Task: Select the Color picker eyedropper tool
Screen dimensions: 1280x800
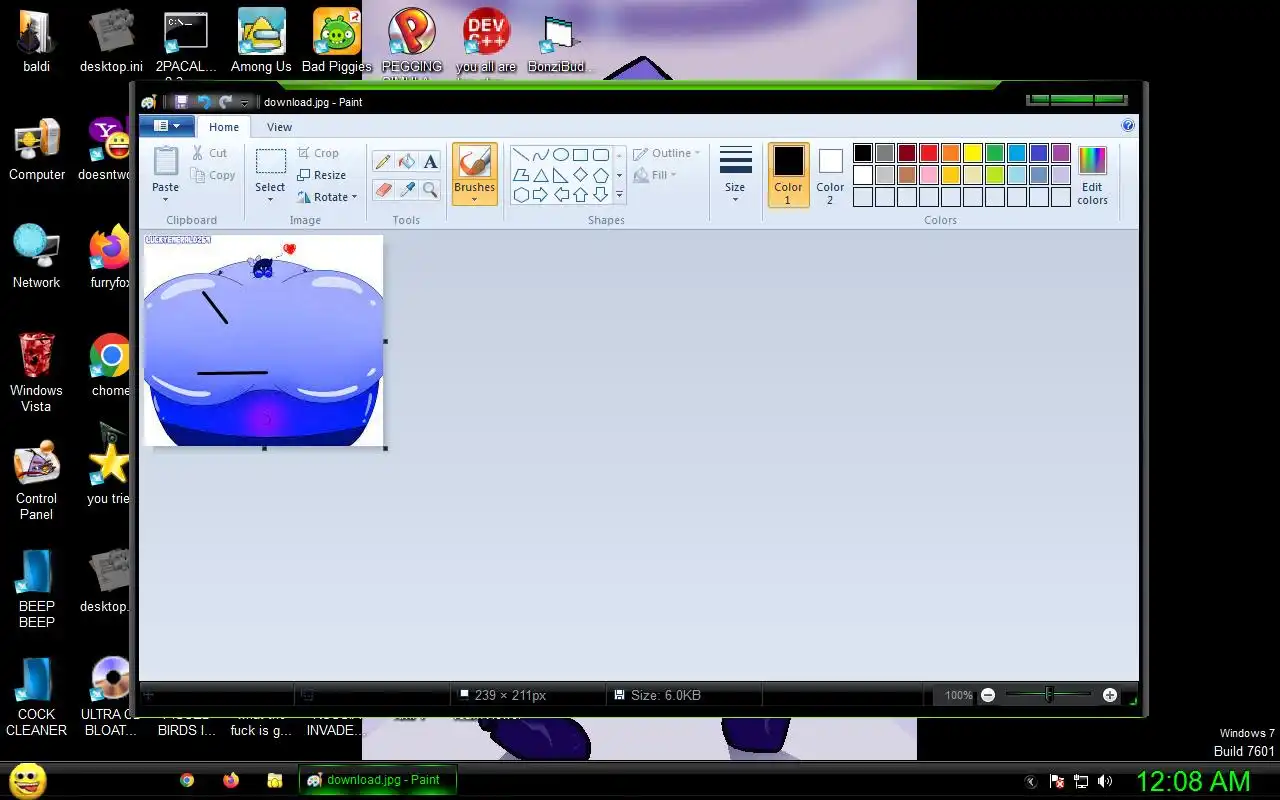Action: (x=406, y=189)
